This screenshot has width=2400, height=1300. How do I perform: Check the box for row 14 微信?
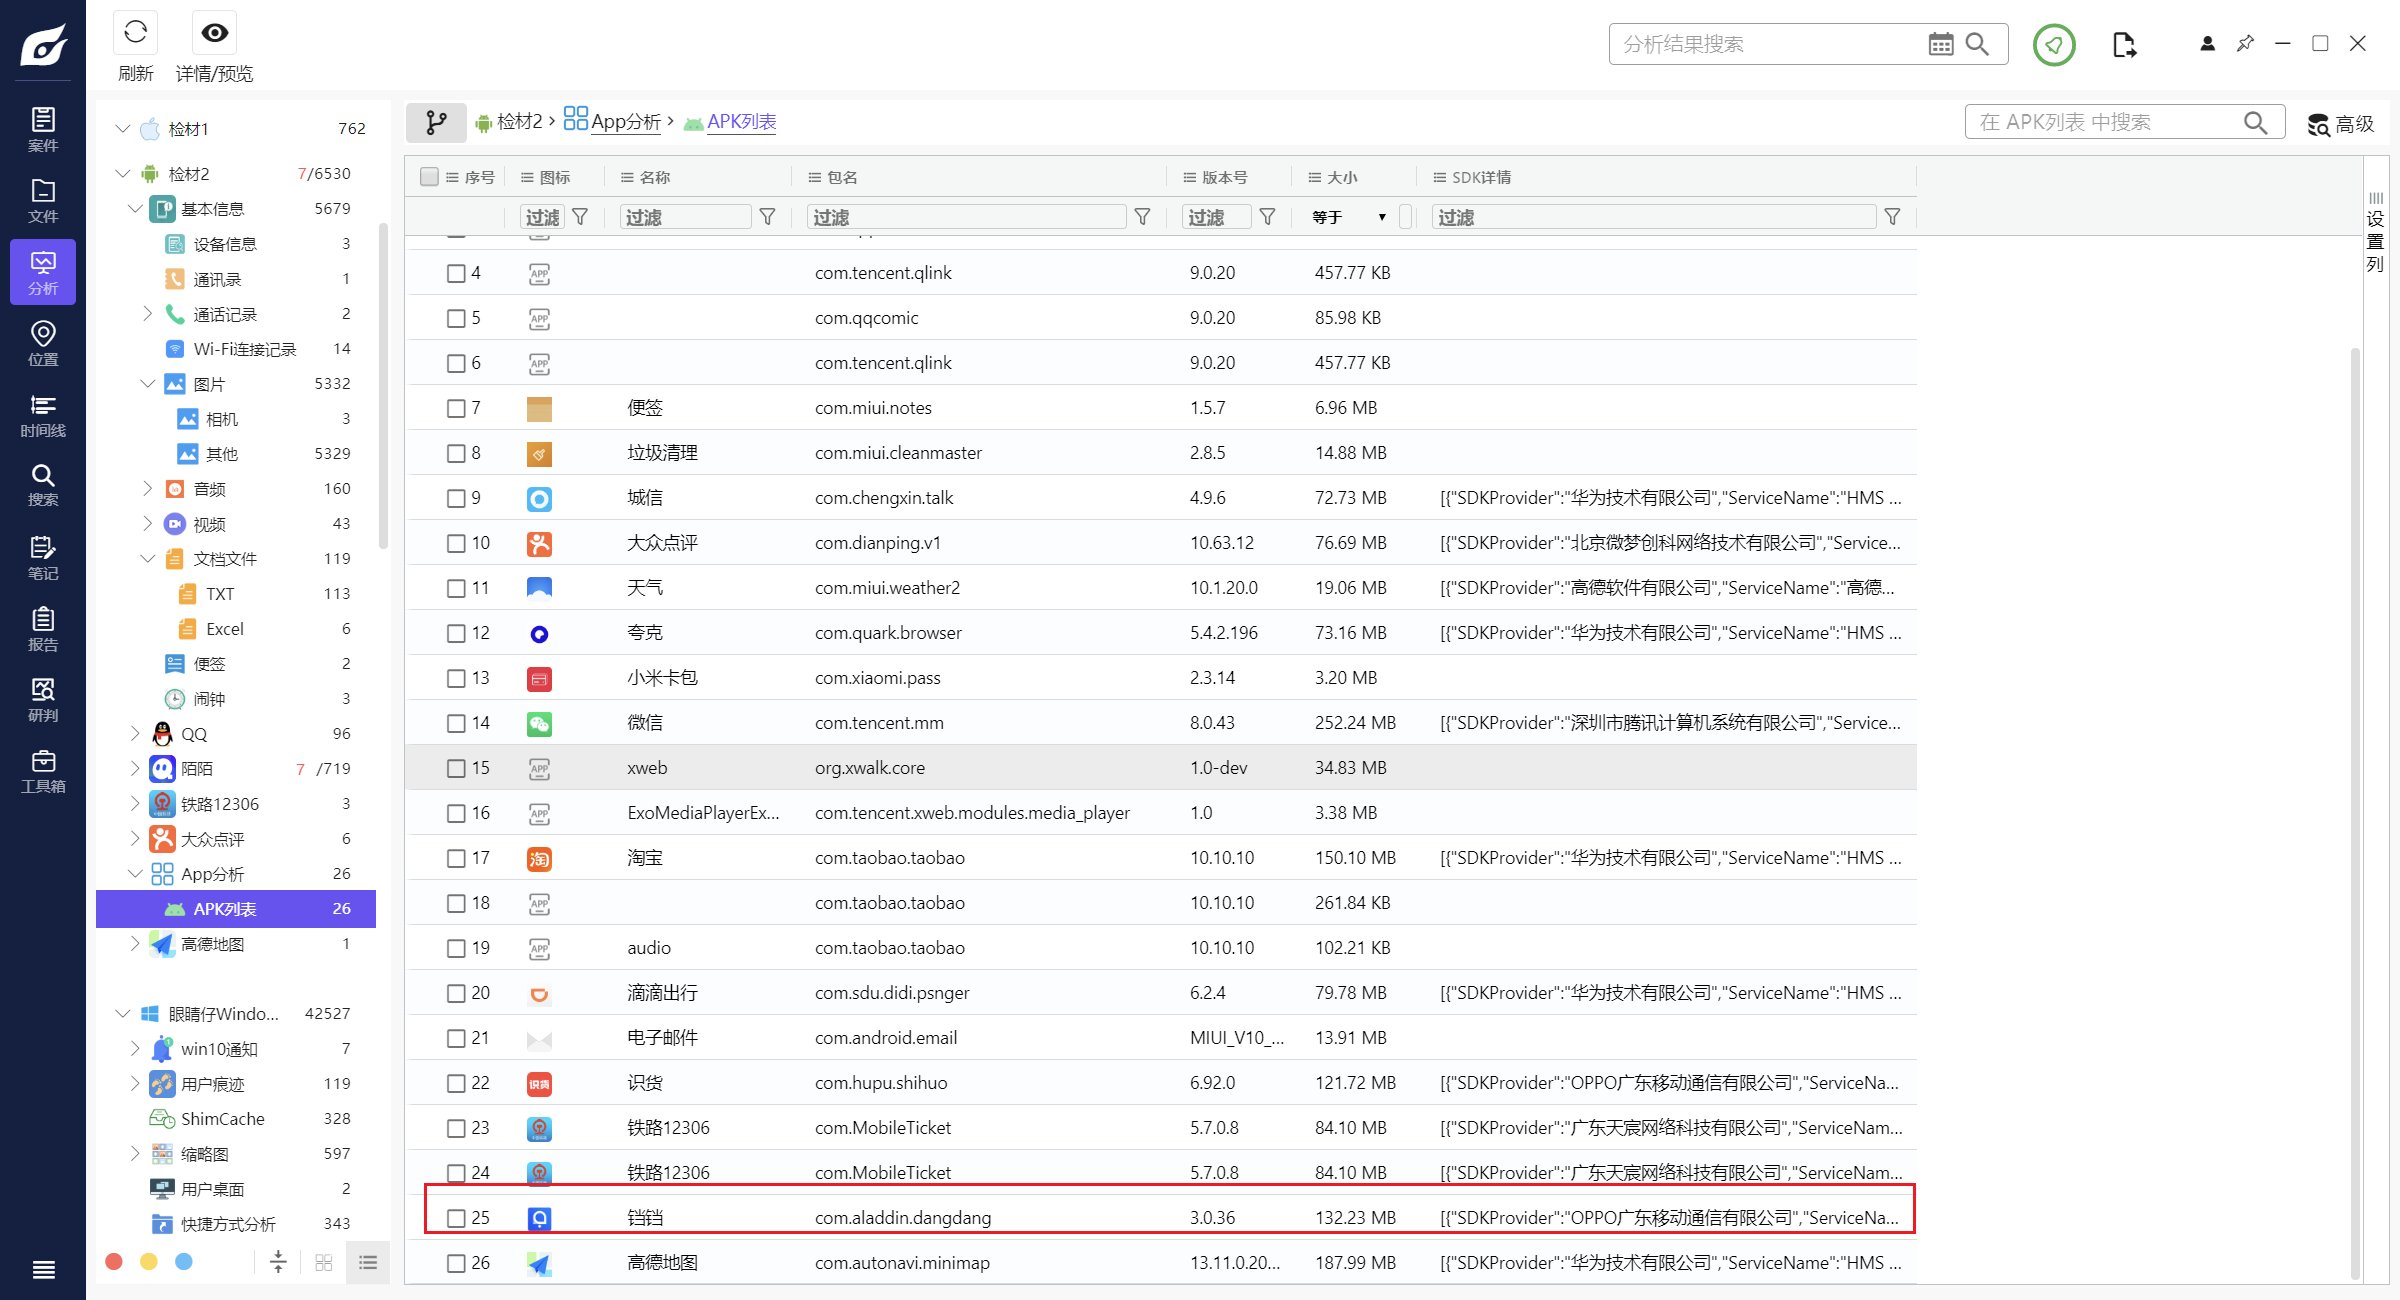(456, 723)
